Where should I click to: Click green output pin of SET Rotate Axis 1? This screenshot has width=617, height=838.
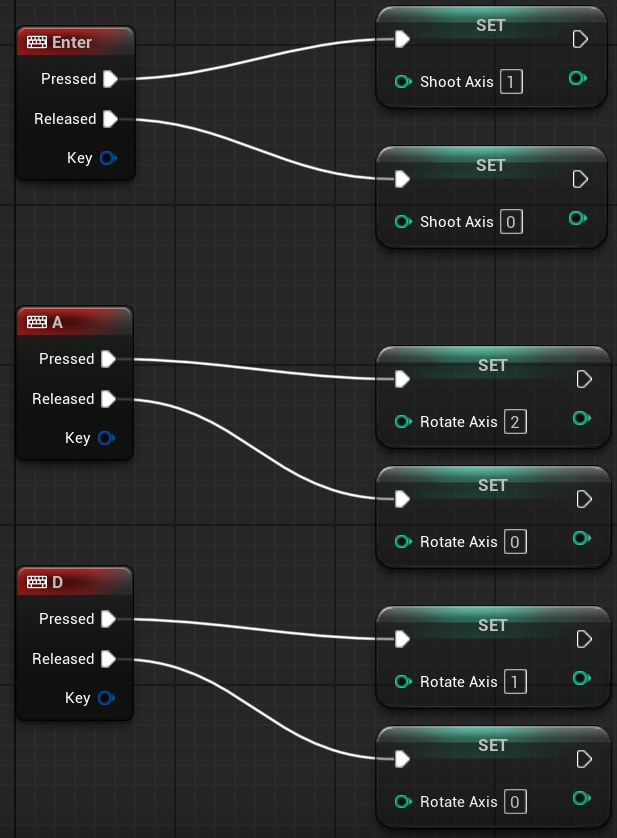[582, 678]
